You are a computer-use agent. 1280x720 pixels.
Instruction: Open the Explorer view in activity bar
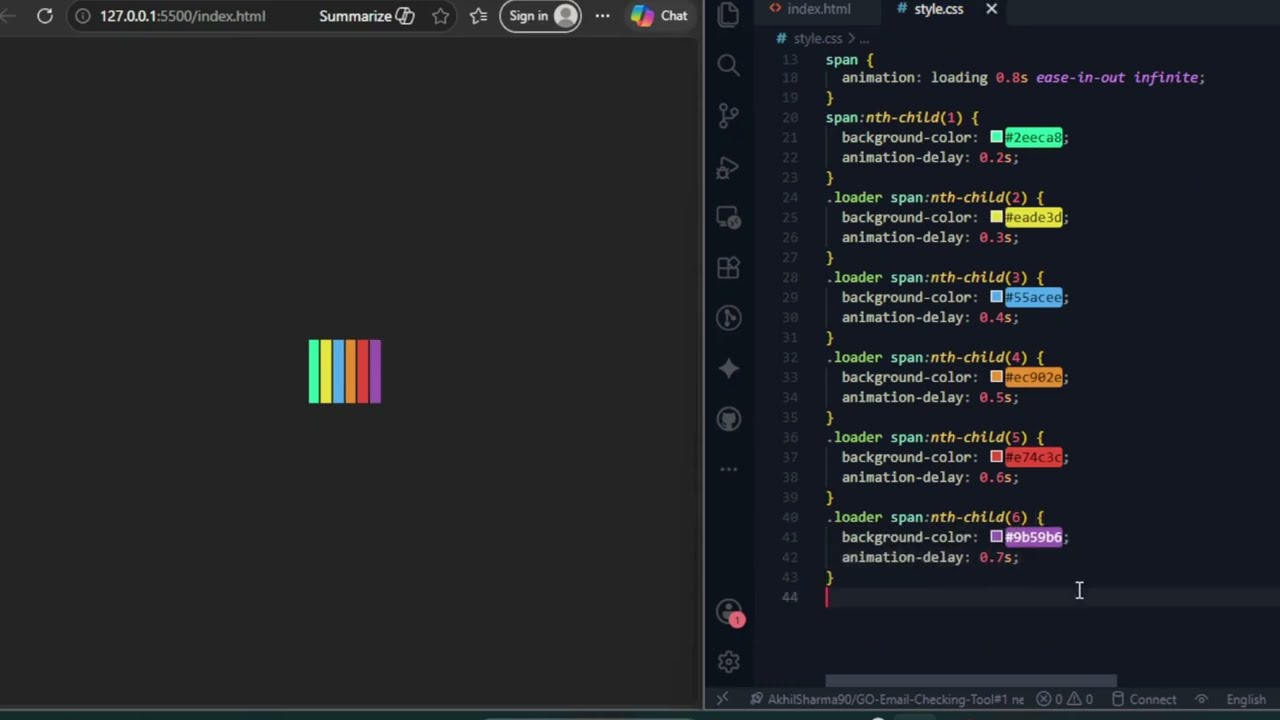tap(728, 14)
